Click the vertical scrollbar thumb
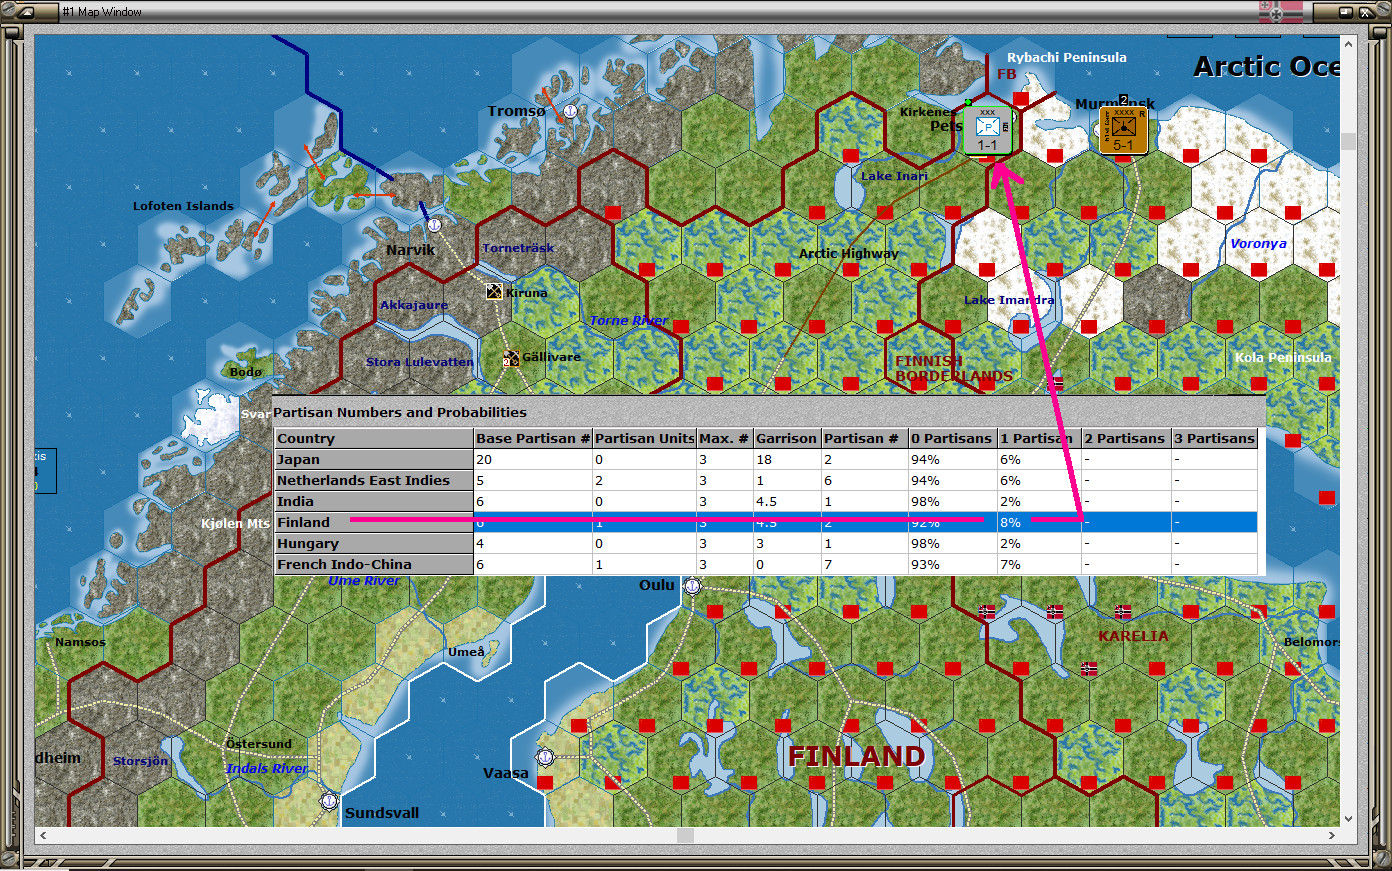The image size is (1392, 871). (1349, 141)
